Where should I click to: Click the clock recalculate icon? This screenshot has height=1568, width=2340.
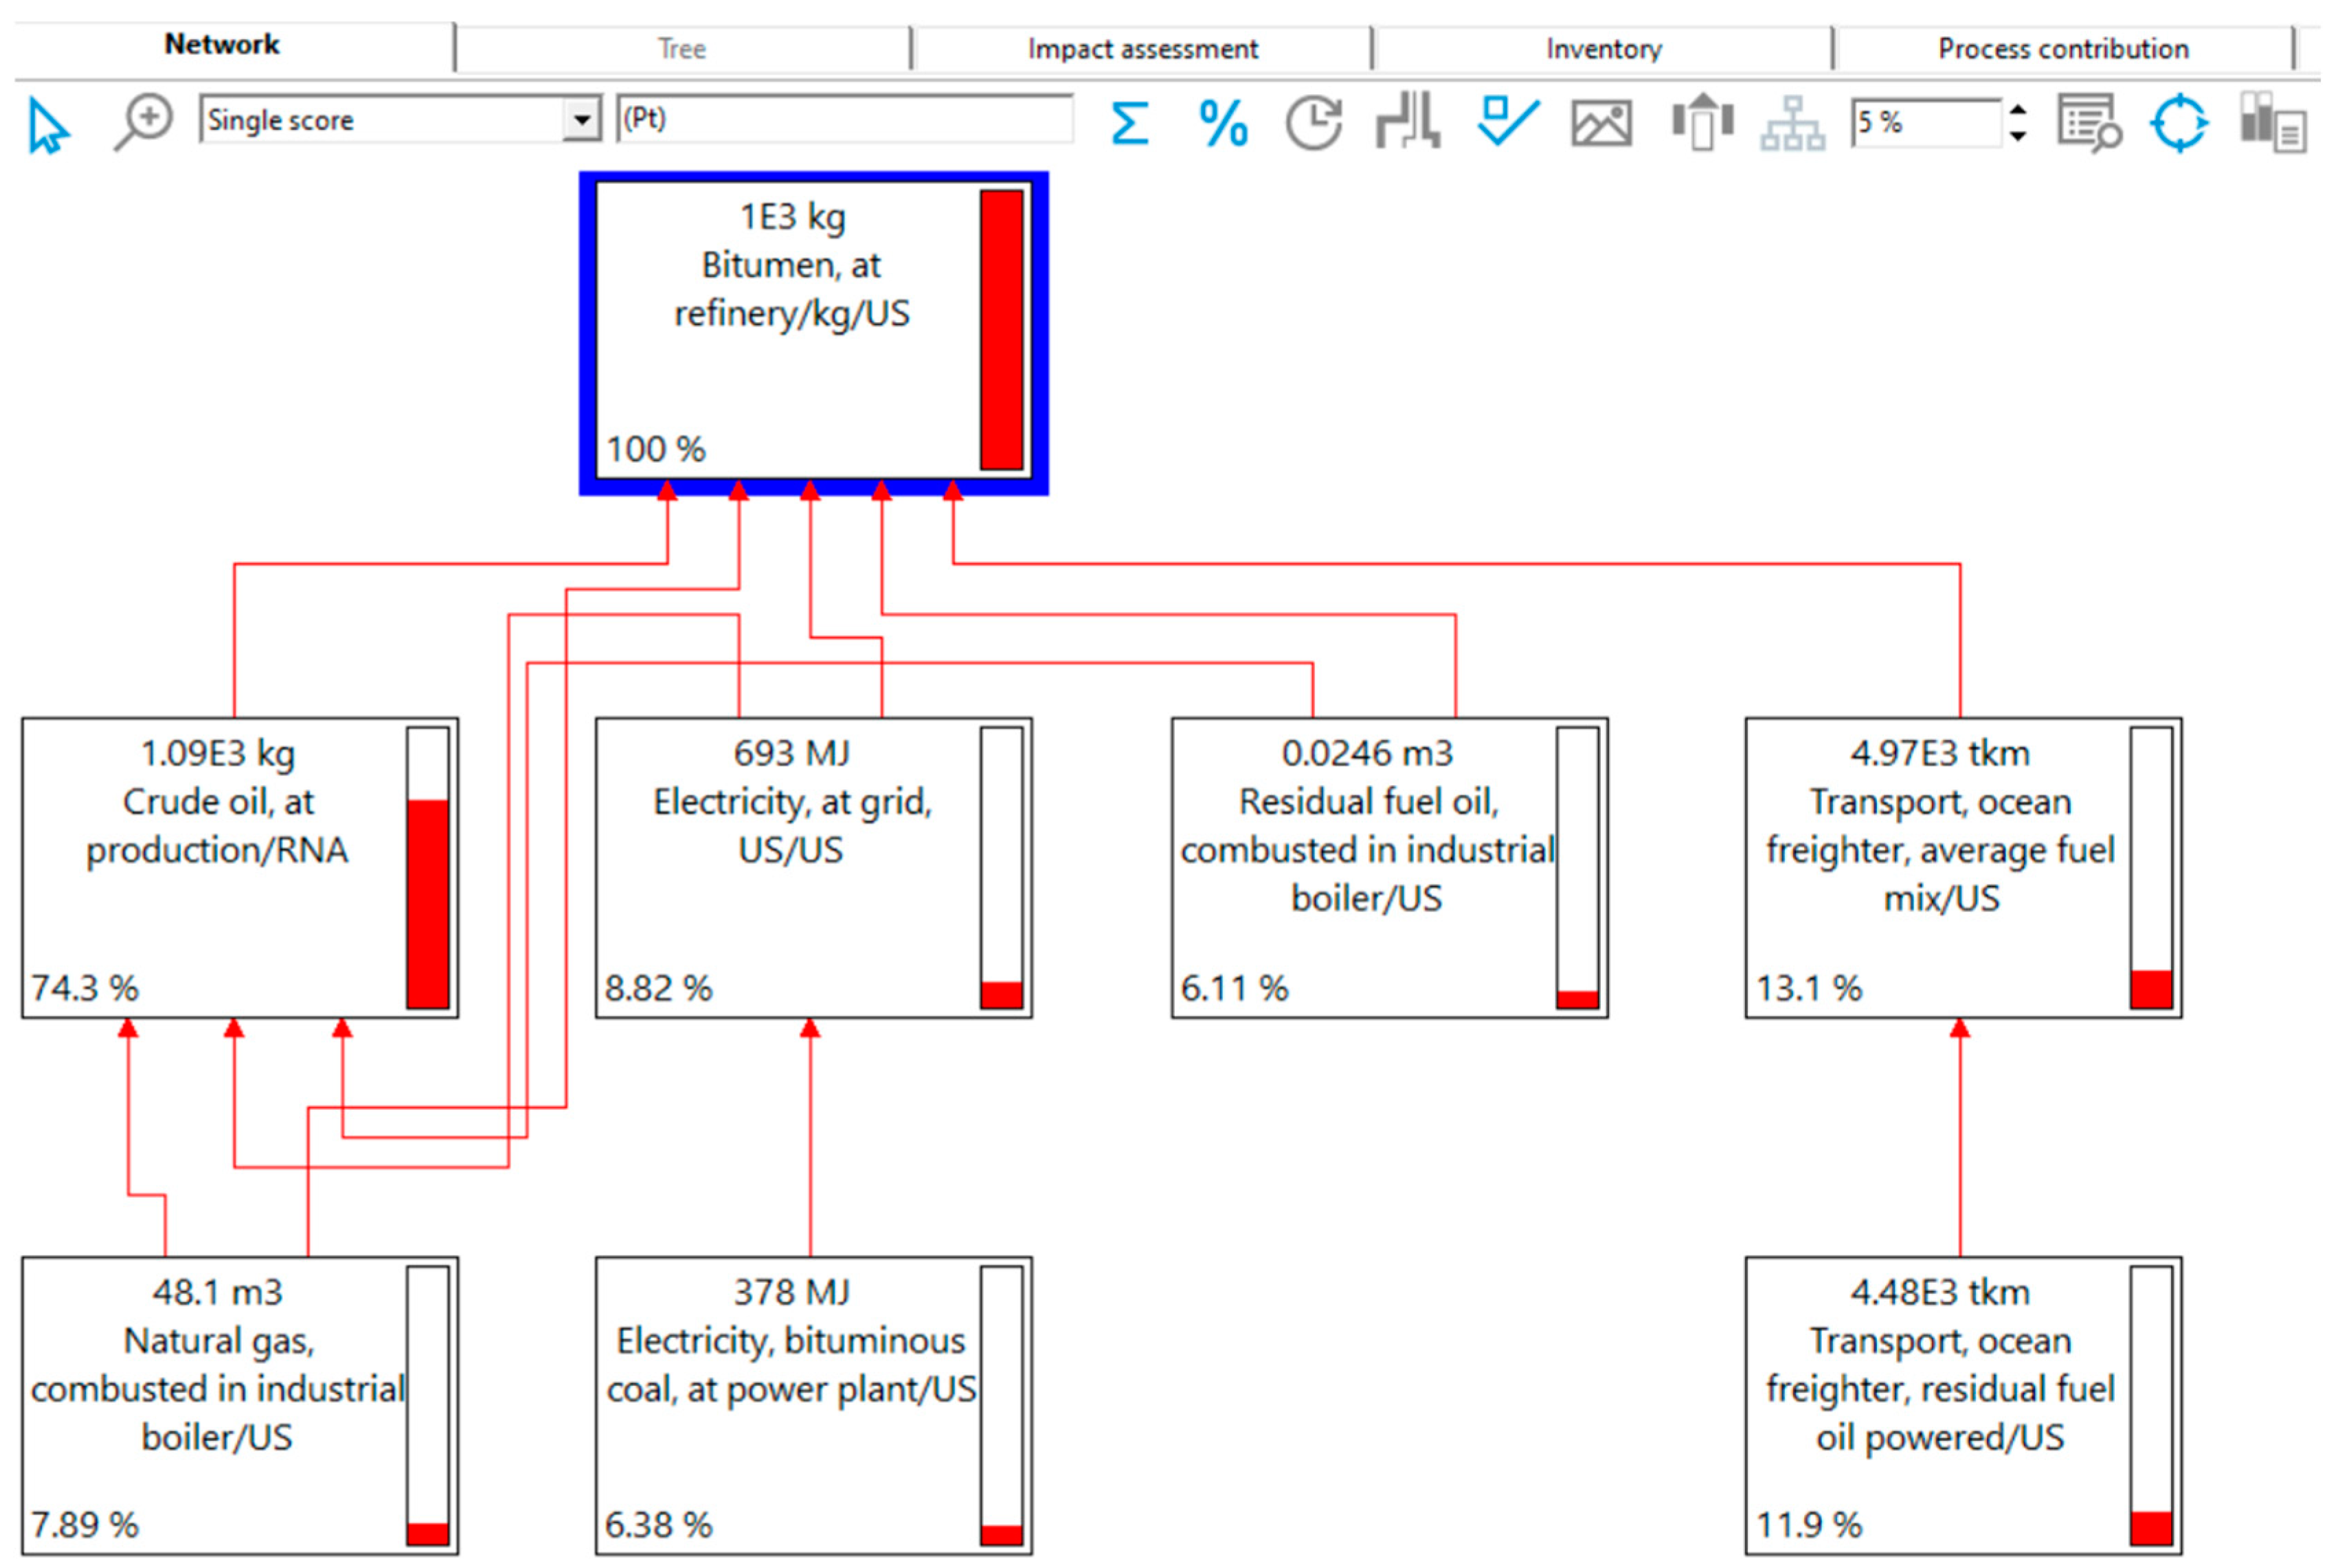click(x=1313, y=124)
